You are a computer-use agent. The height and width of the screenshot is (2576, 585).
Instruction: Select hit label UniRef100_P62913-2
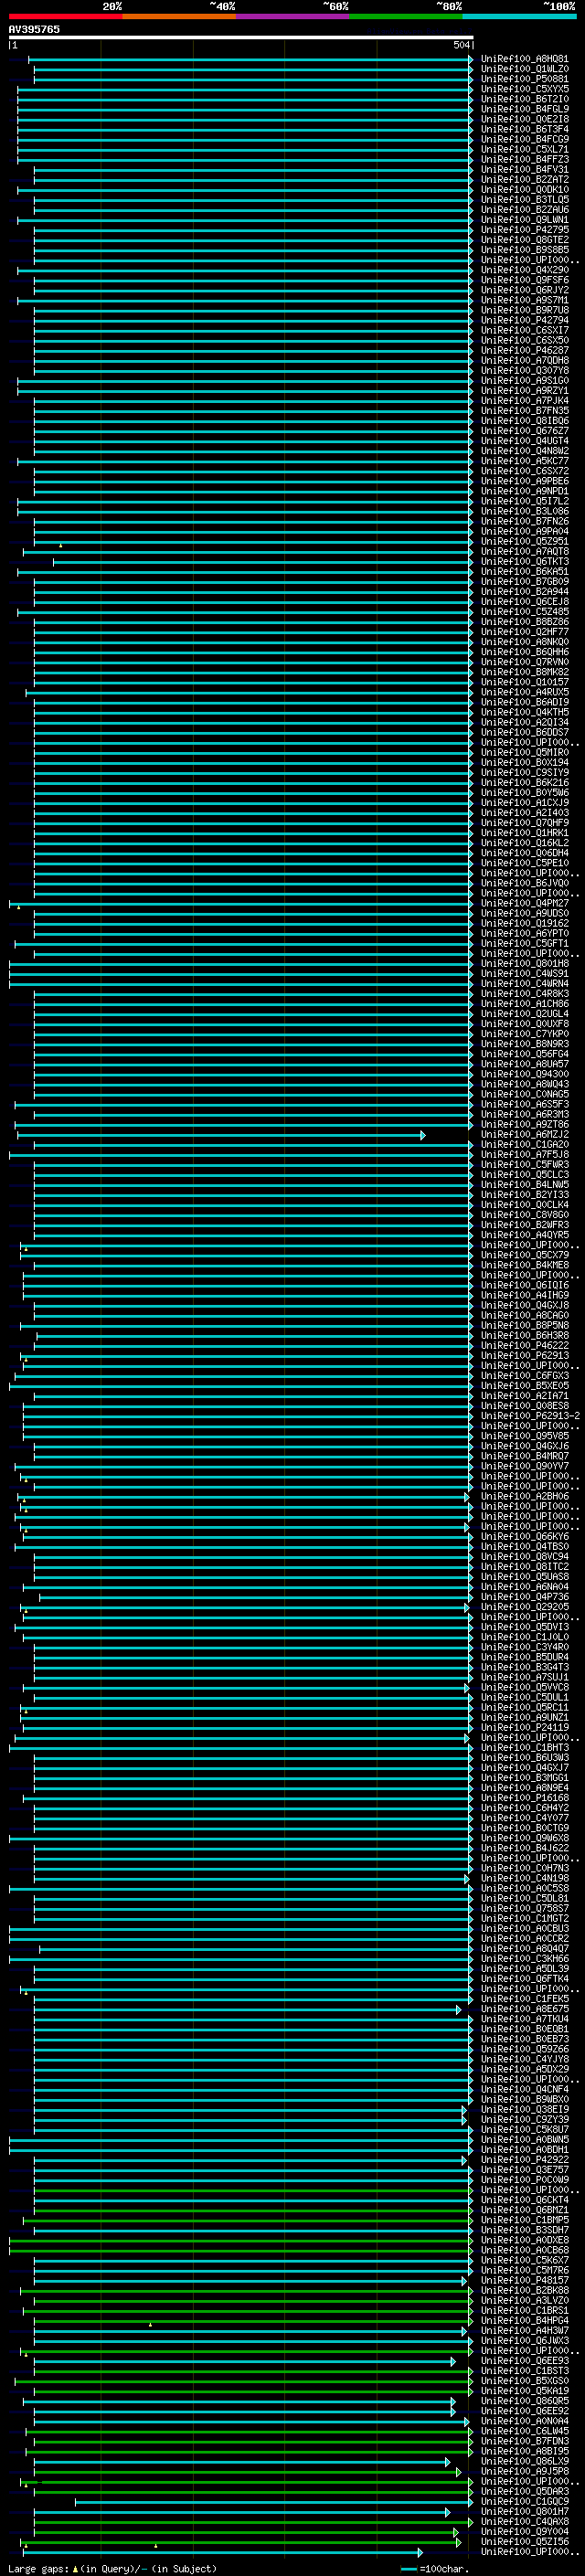(x=530, y=1416)
